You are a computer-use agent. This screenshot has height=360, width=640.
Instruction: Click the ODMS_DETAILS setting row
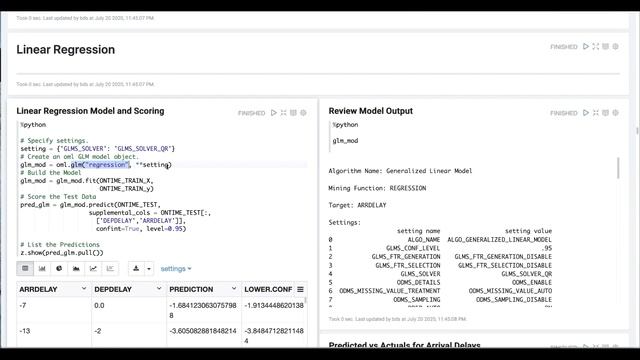(440, 282)
